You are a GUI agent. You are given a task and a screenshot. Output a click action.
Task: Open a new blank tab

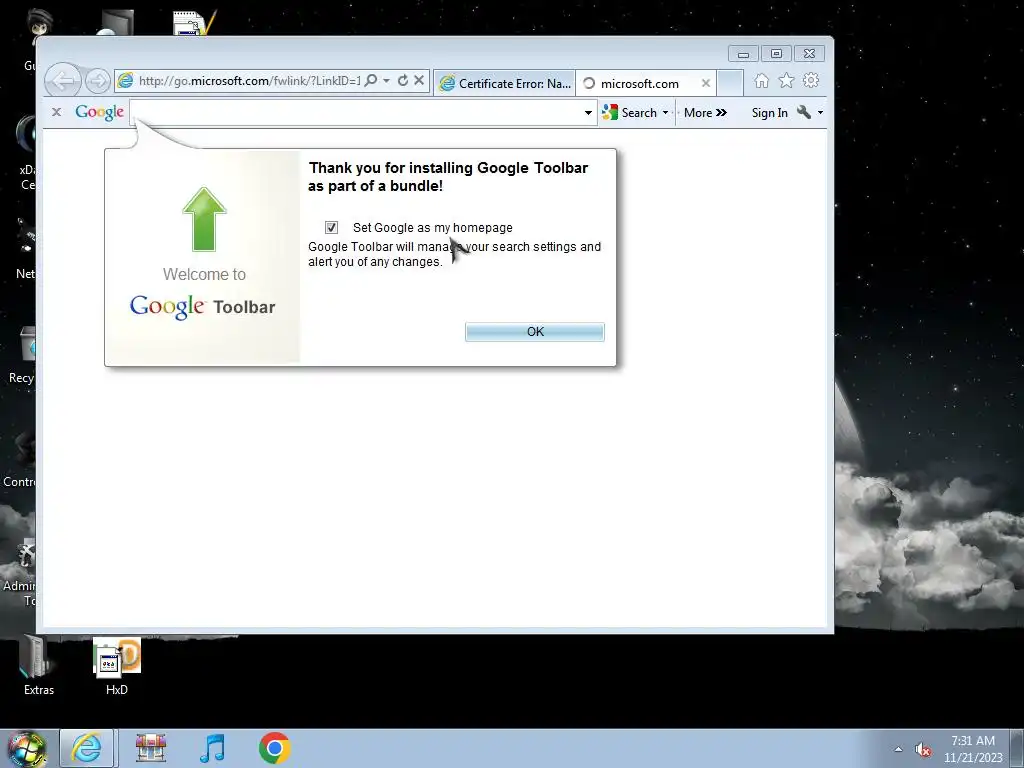729,84
